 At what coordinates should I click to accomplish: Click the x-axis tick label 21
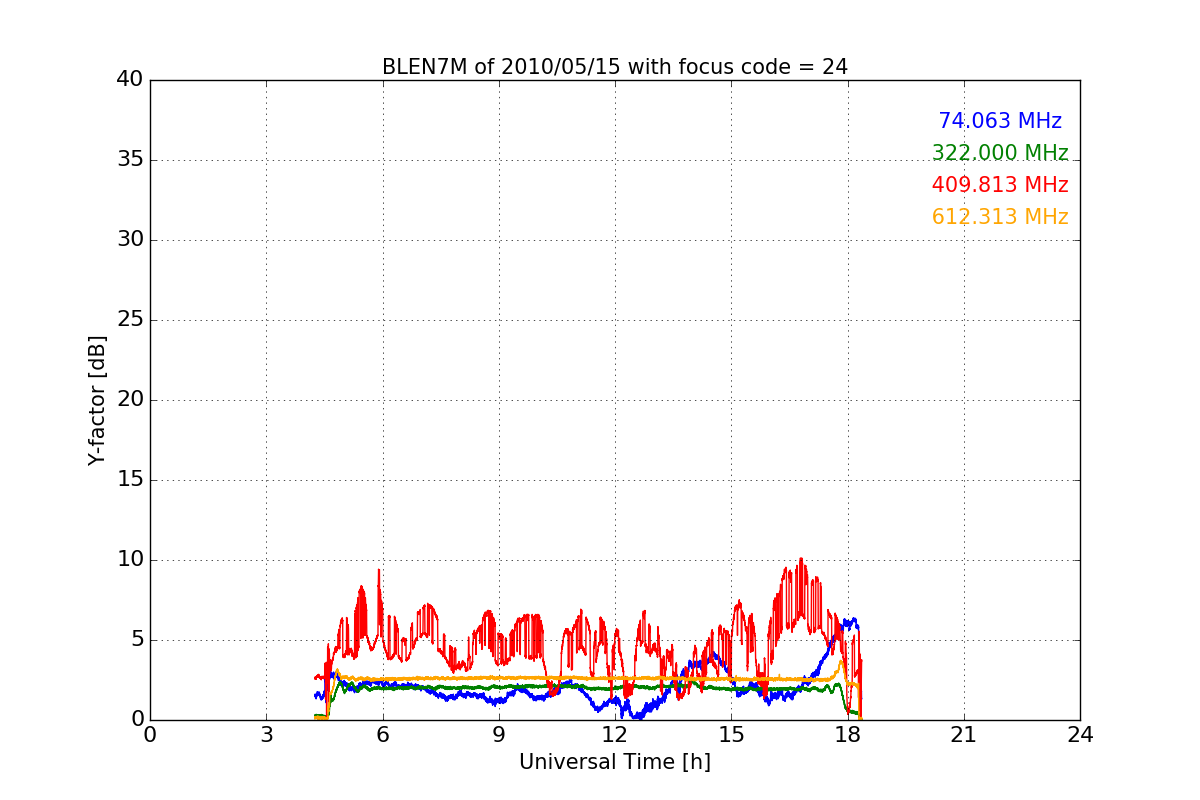[964, 735]
